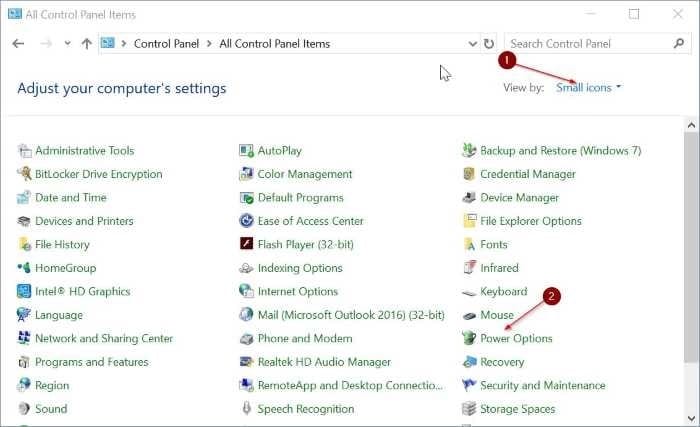Viewport: 700px width, 427px height.
Task: Click the Devices and Printers icon
Action: coord(24,221)
